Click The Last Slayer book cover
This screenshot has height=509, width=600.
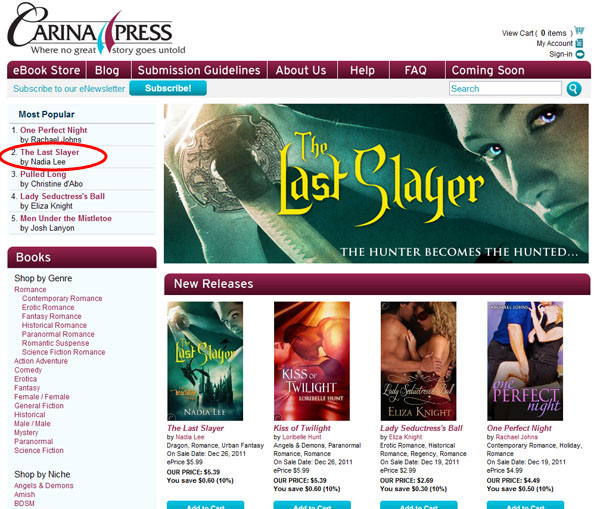point(205,361)
